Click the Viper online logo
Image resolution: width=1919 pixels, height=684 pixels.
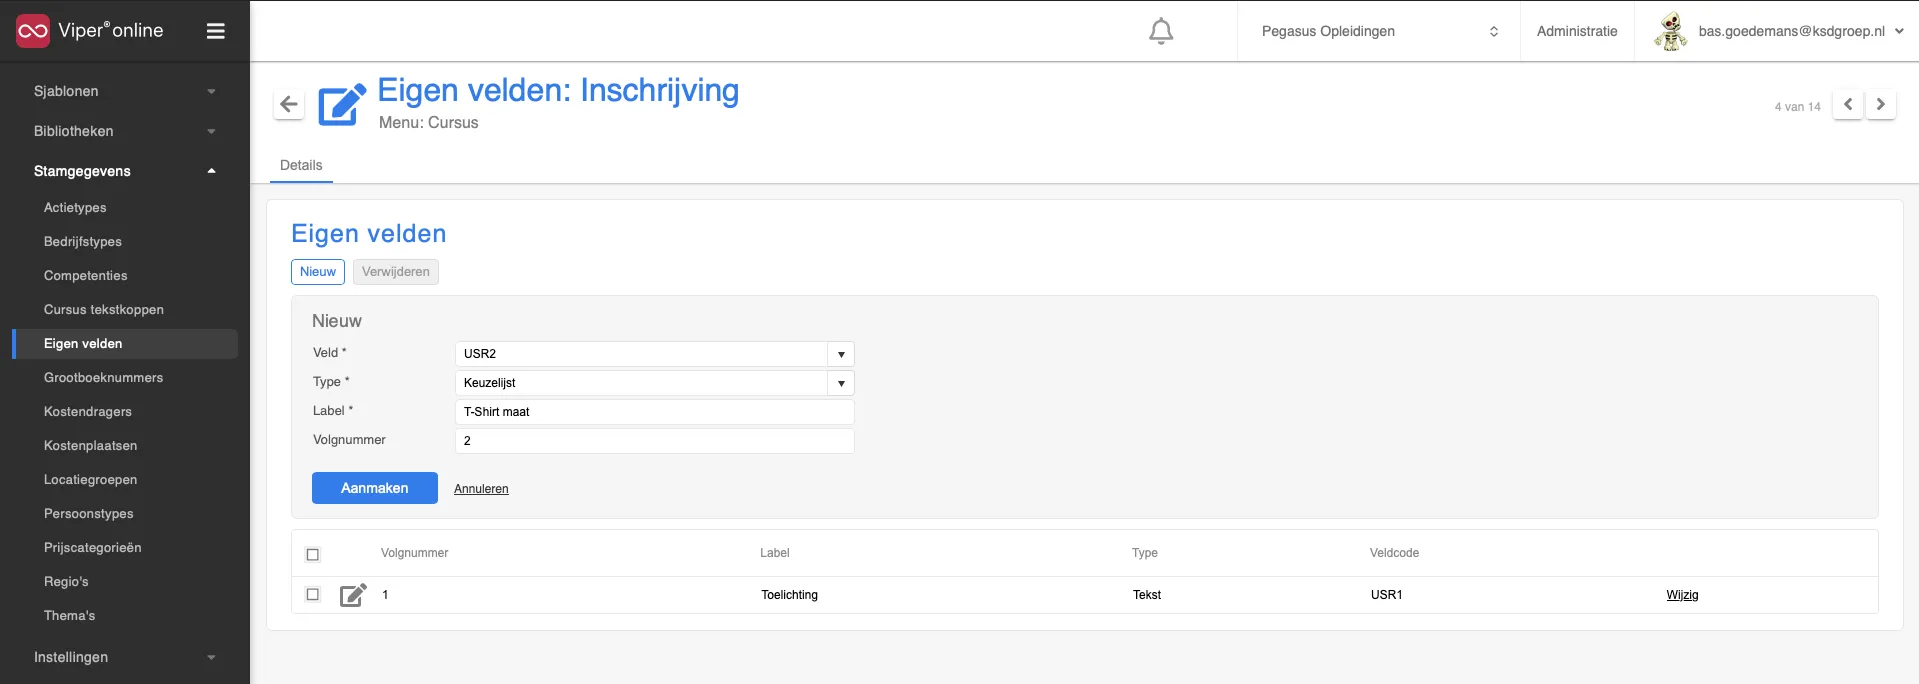click(89, 31)
